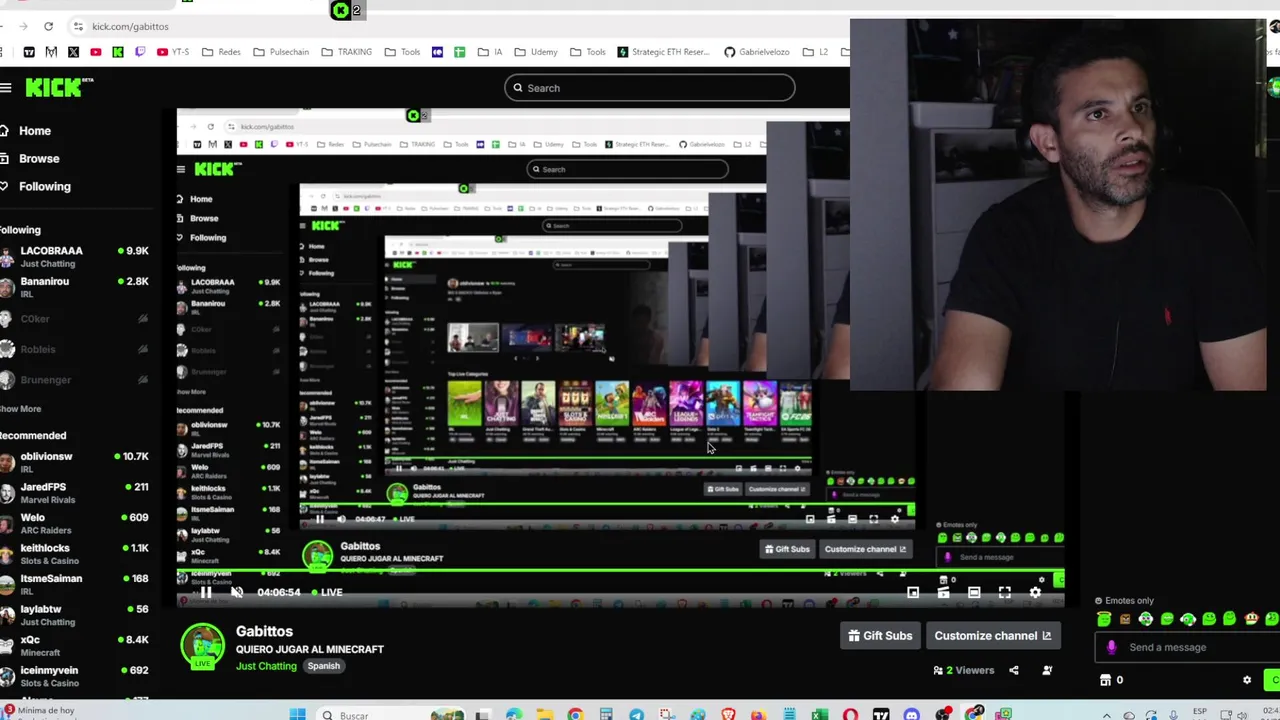
Task: Open Telegram from the taskbar
Action: click(x=636, y=714)
